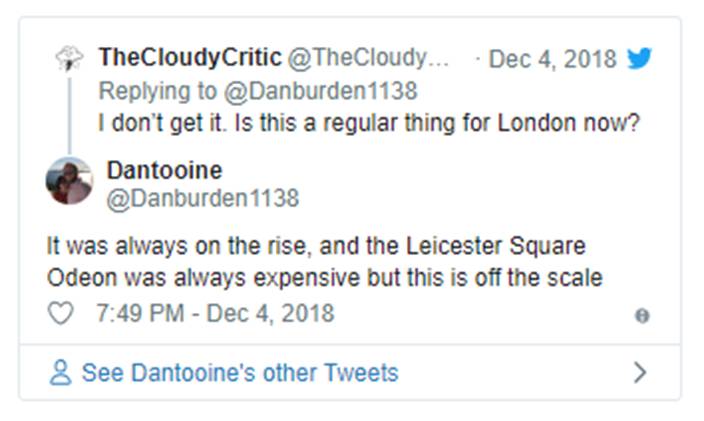Click the @Danburden1138 handle under Dantooine
704x421 pixels.
(x=202, y=198)
